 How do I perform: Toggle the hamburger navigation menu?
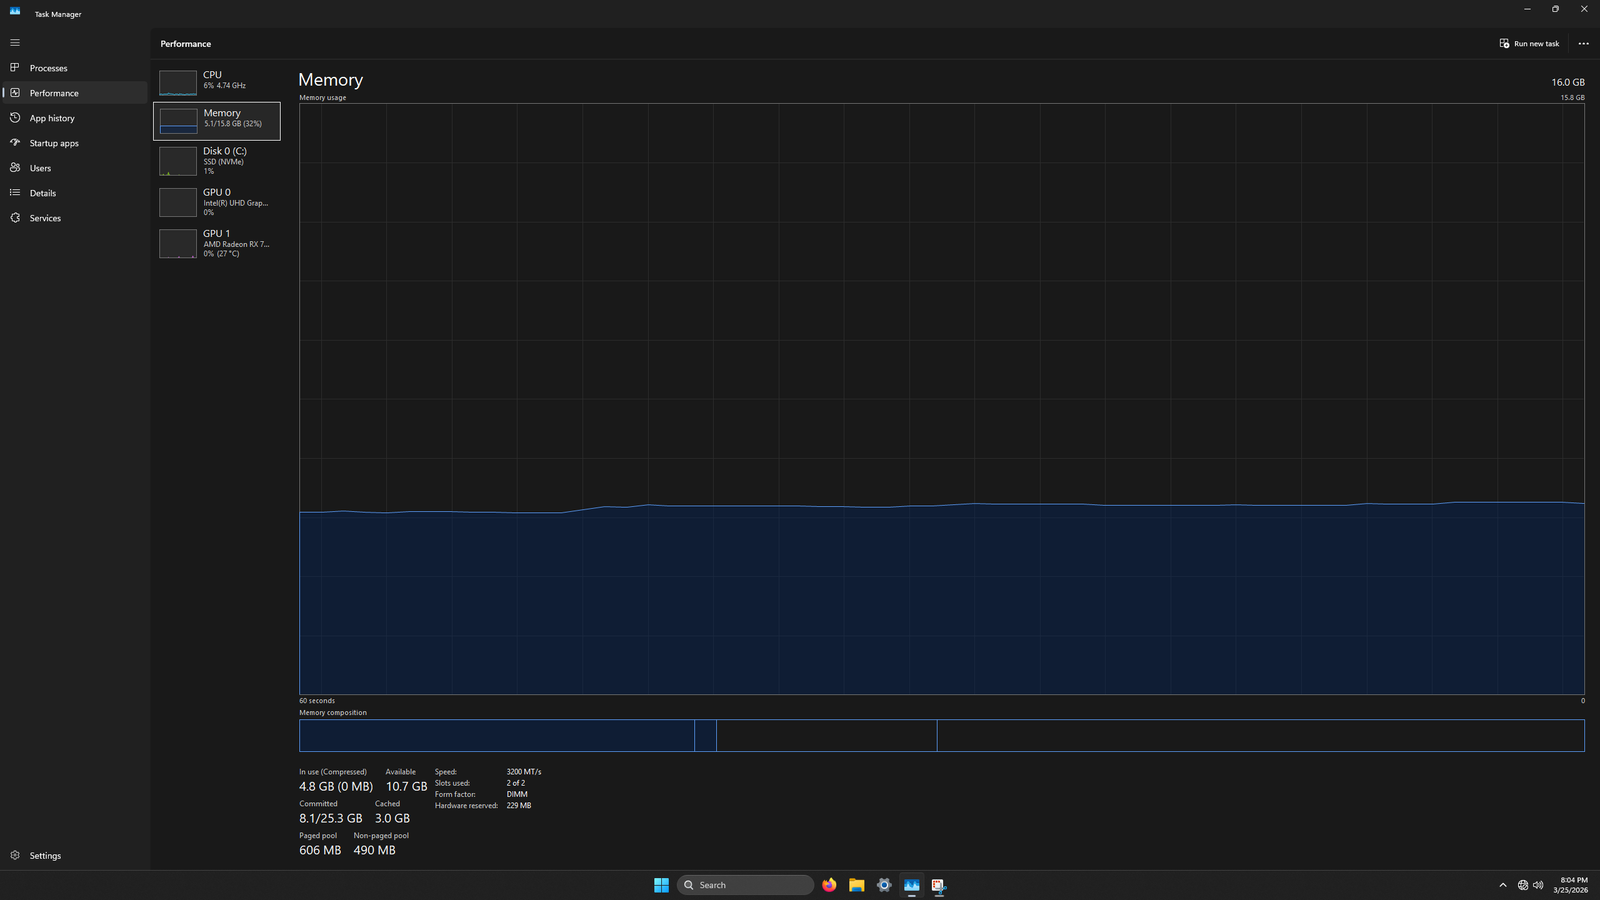[15, 43]
